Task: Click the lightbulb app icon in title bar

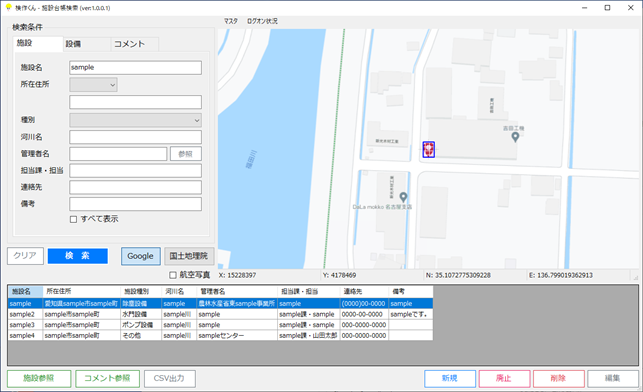Action: 8,7
